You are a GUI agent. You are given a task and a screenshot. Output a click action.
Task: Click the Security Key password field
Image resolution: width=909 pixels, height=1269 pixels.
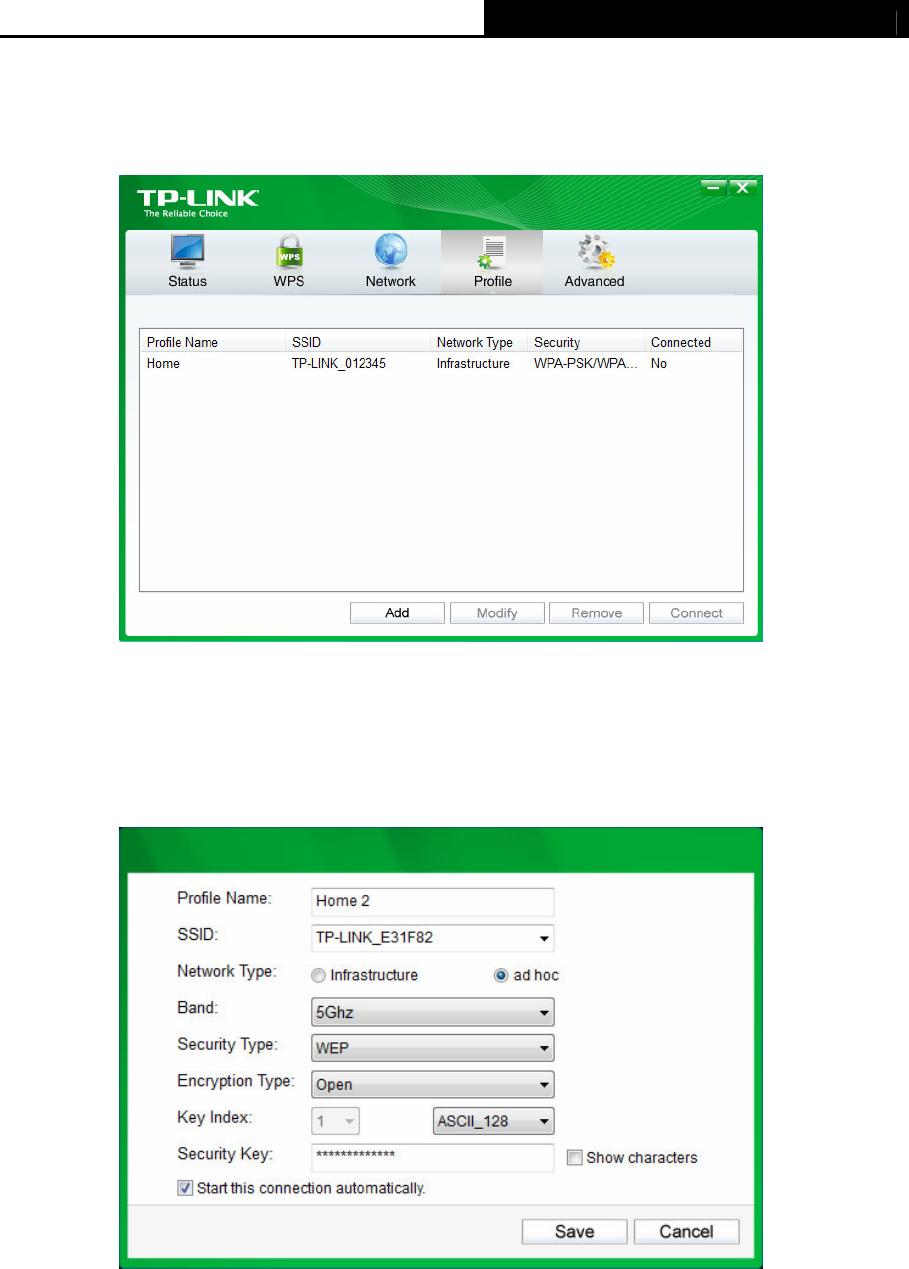tap(432, 1157)
